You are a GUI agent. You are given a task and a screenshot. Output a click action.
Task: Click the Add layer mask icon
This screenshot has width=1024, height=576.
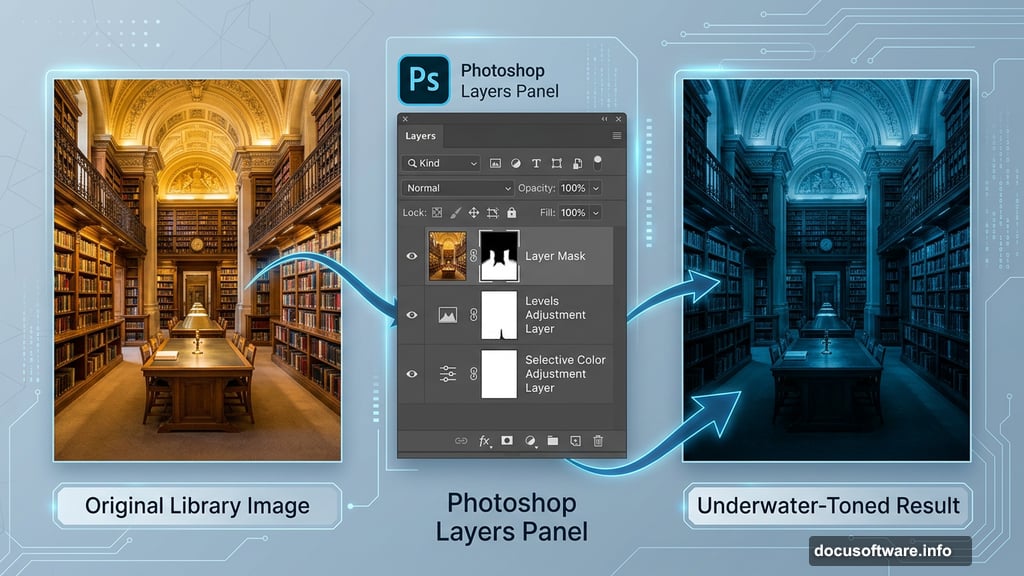pyautogui.click(x=507, y=441)
